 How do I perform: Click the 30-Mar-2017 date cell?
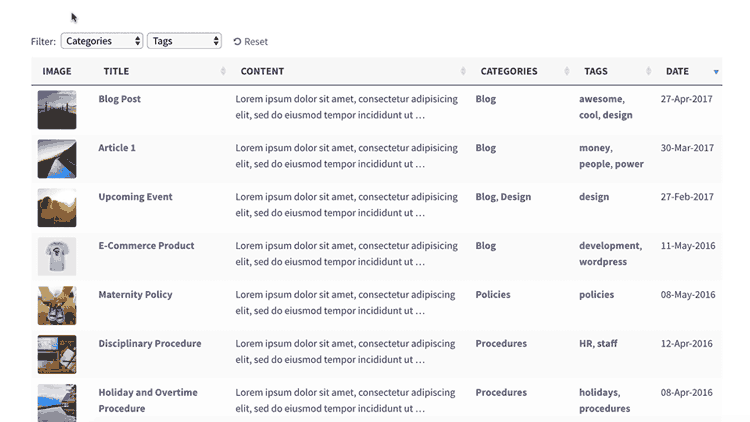(687, 148)
